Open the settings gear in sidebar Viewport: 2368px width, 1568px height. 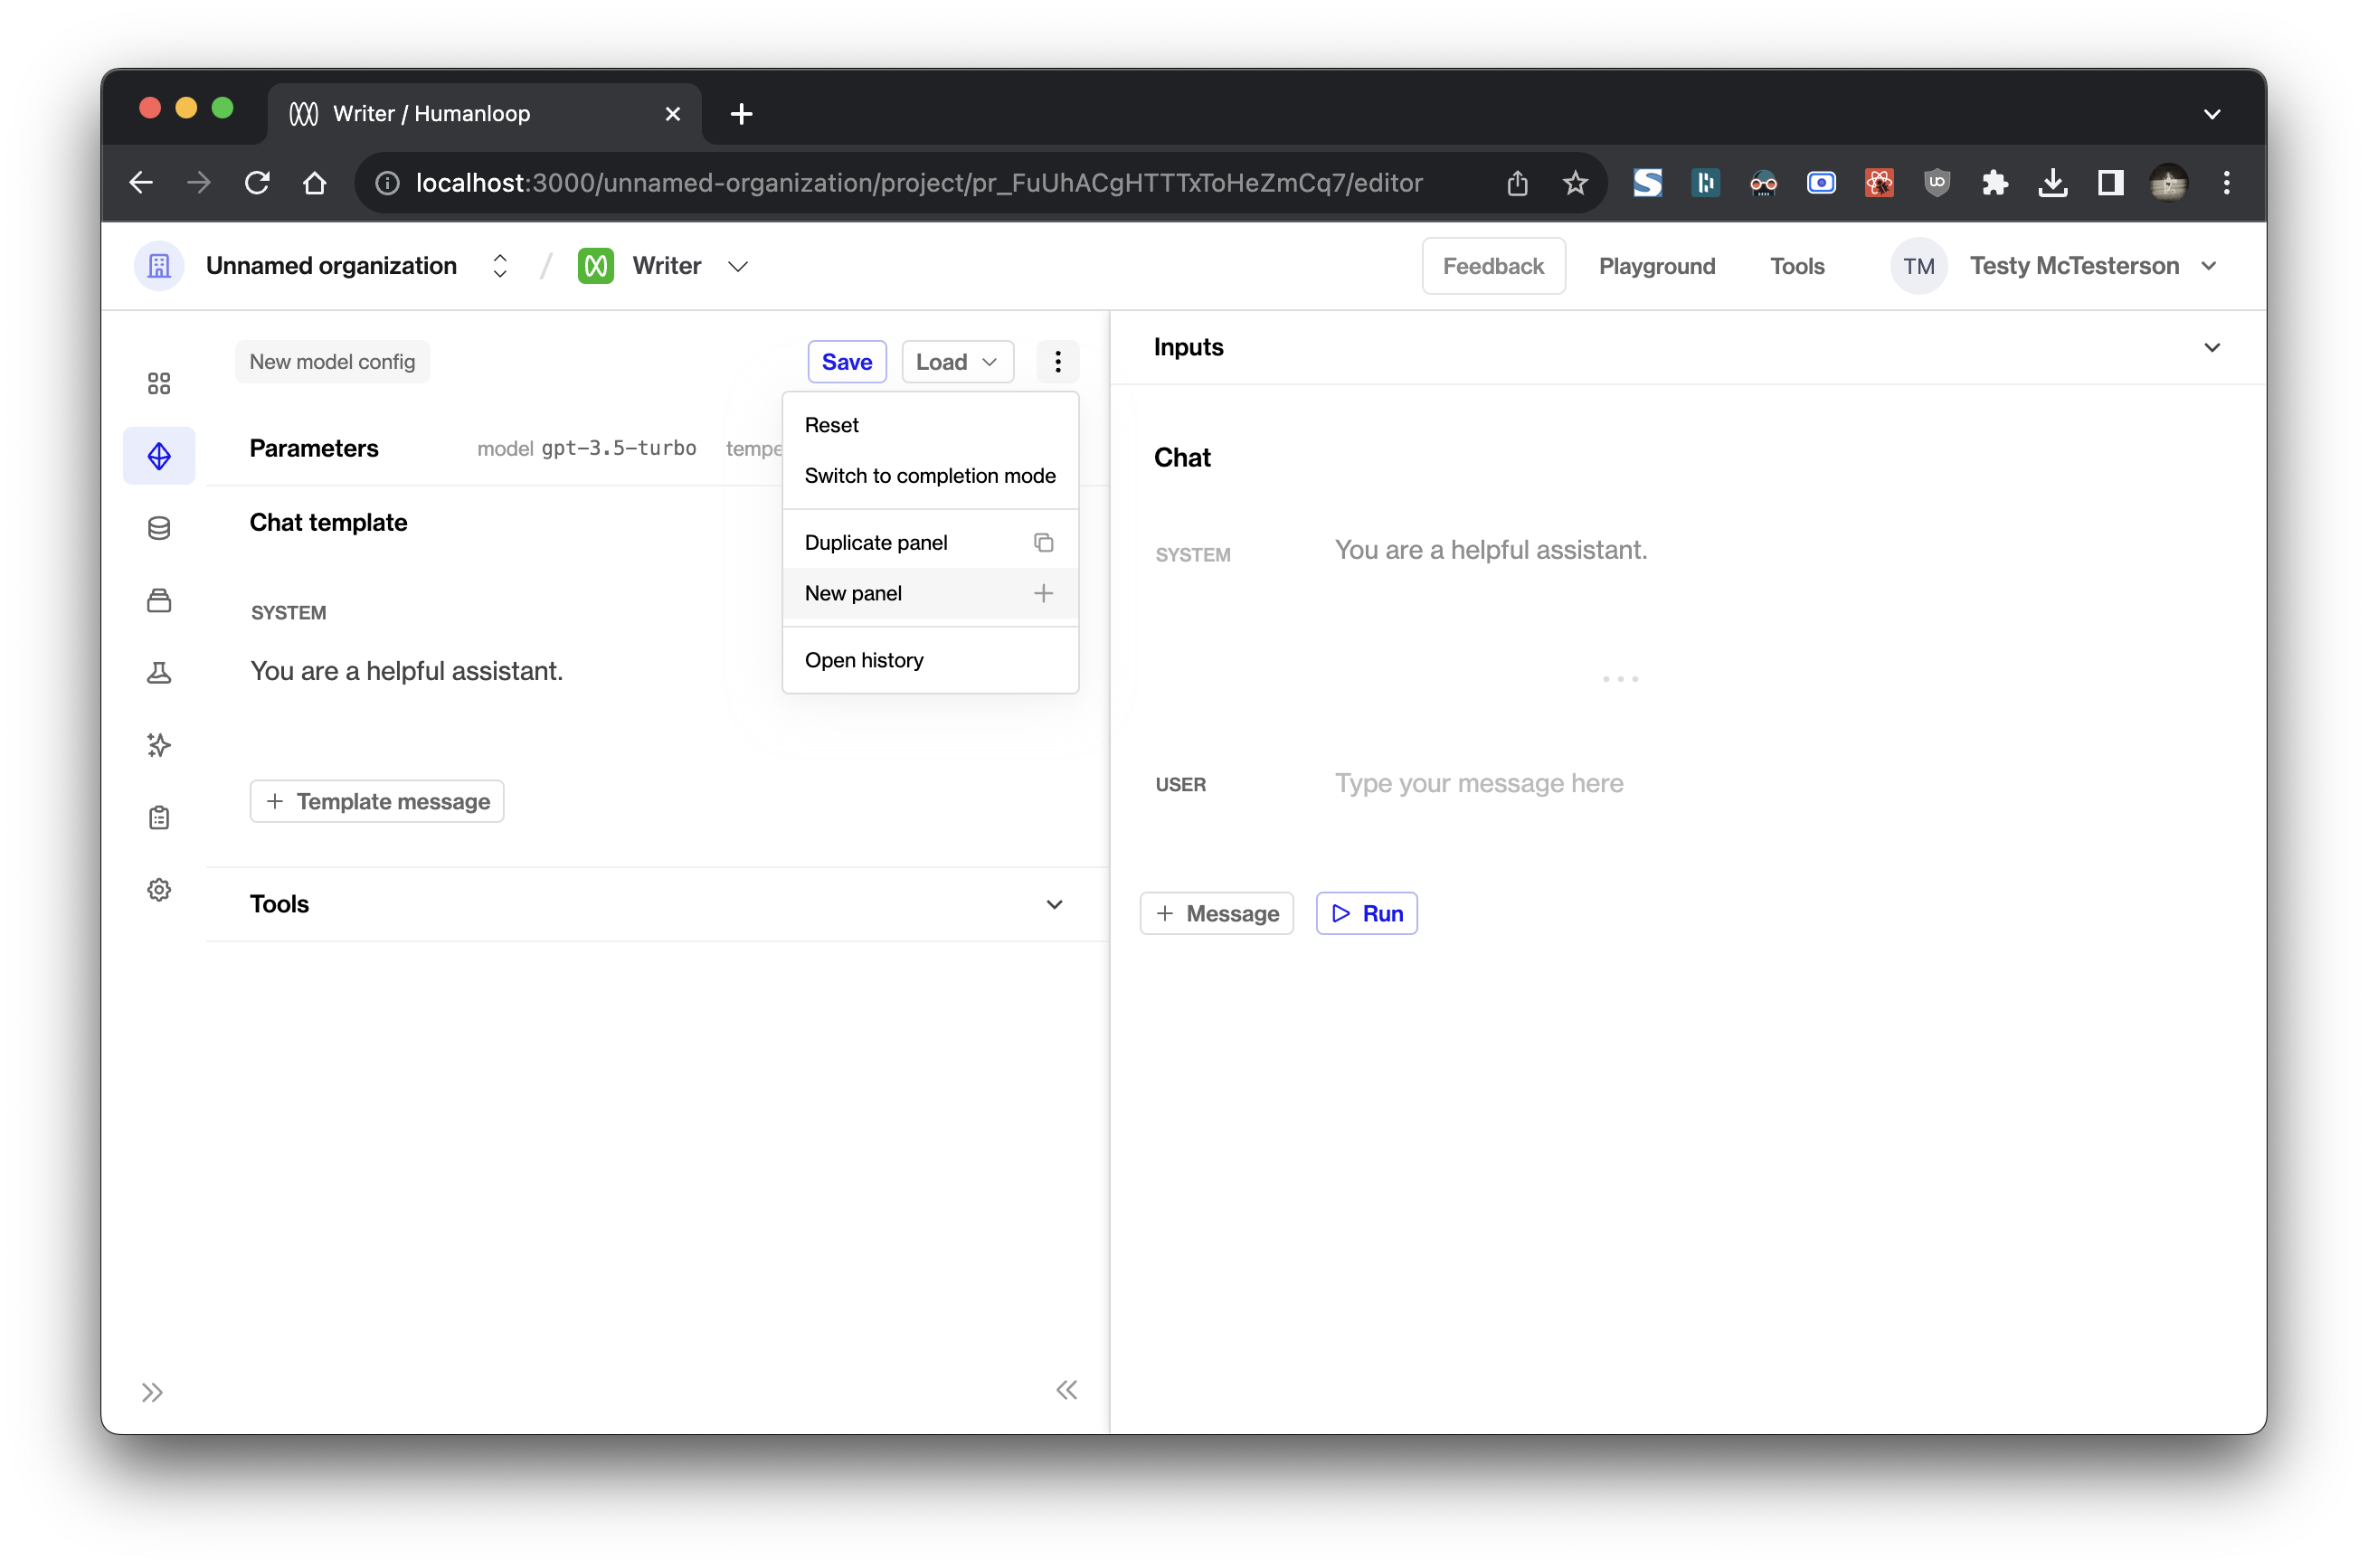(x=159, y=890)
